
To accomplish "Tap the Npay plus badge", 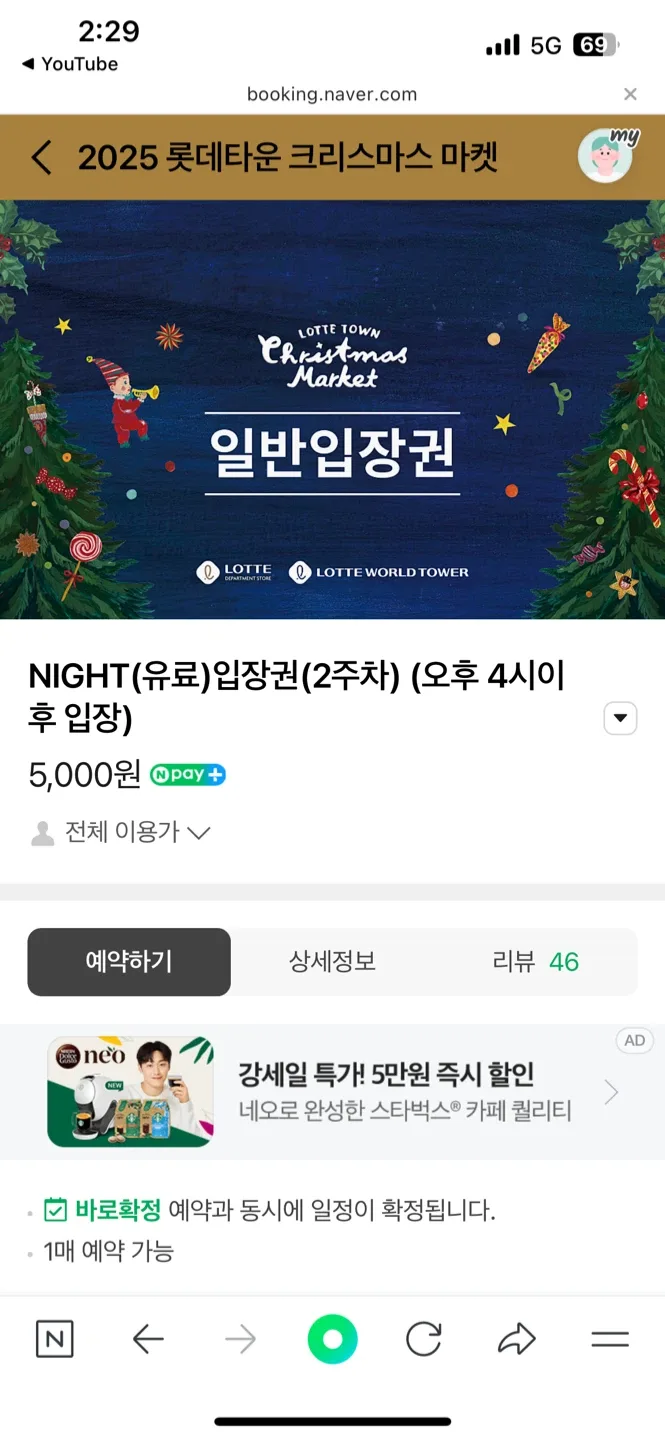I will [x=188, y=774].
